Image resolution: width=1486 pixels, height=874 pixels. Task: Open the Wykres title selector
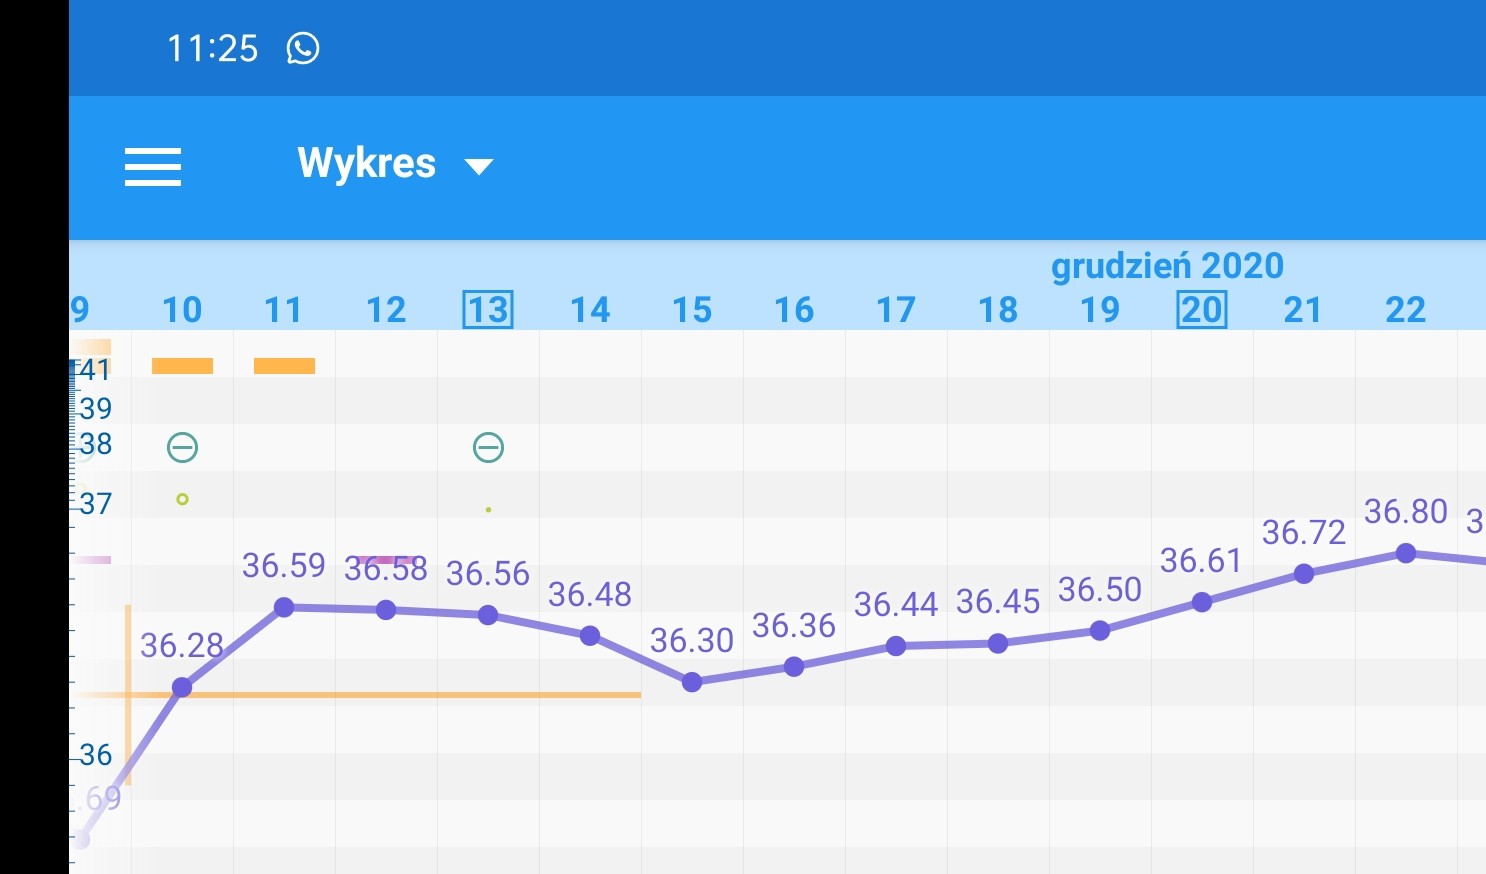(366, 164)
